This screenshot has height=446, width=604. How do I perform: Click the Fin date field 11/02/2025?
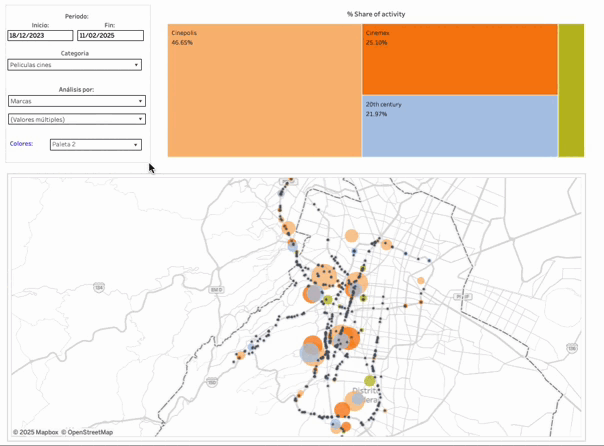pyautogui.click(x=111, y=35)
